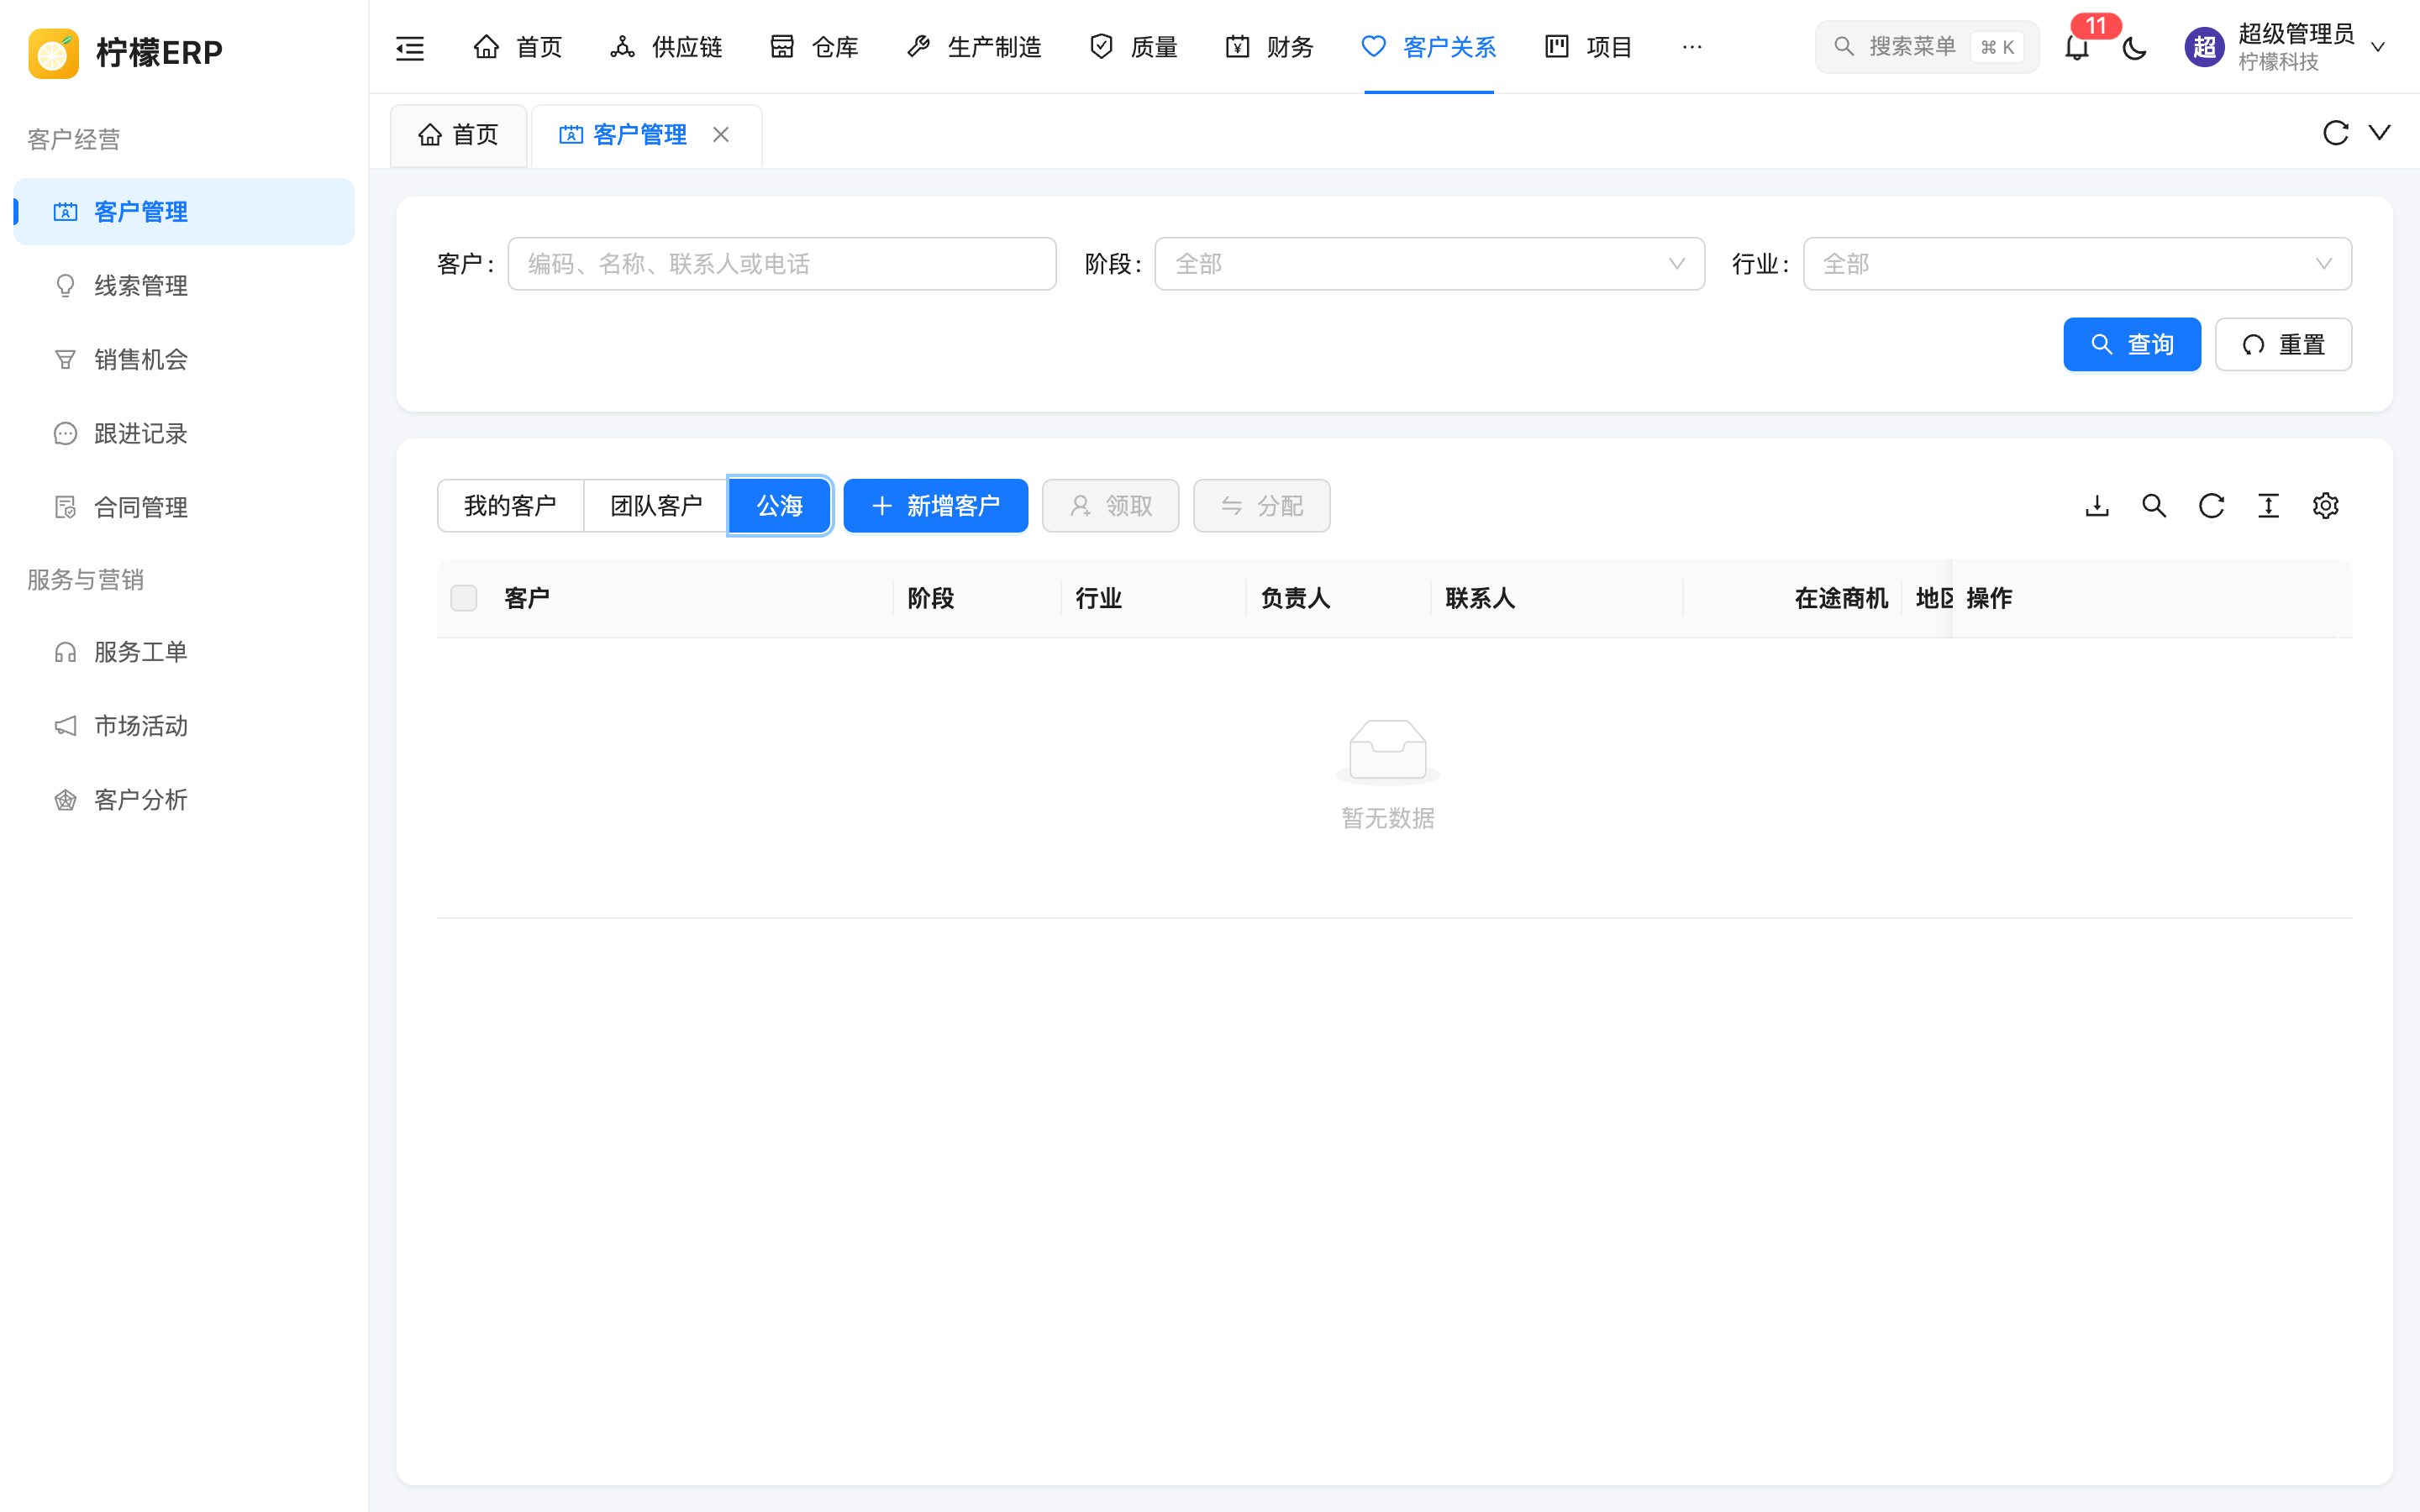Viewport: 2420px width, 1512px height.
Task: Expand the tab options chevron
Action: (2379, 133)
